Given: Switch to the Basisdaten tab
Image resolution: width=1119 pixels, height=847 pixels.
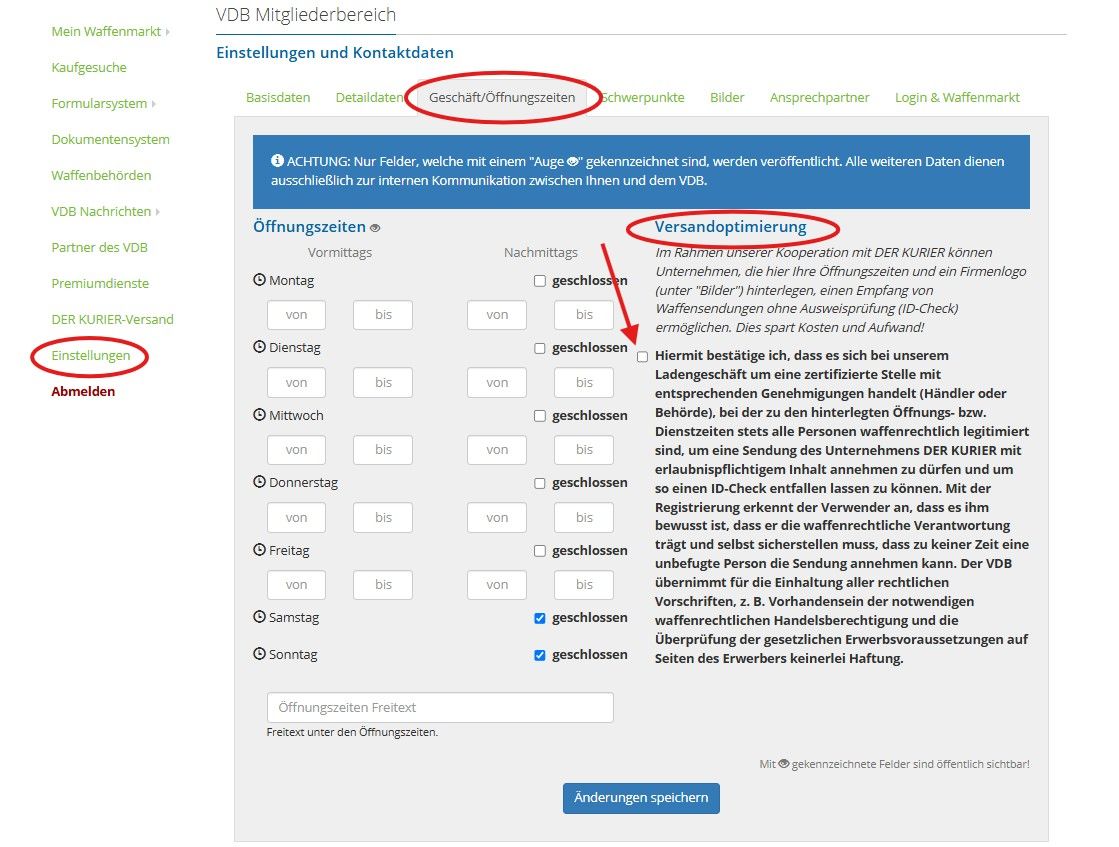Looking at the screenshot, I should 278,98.
